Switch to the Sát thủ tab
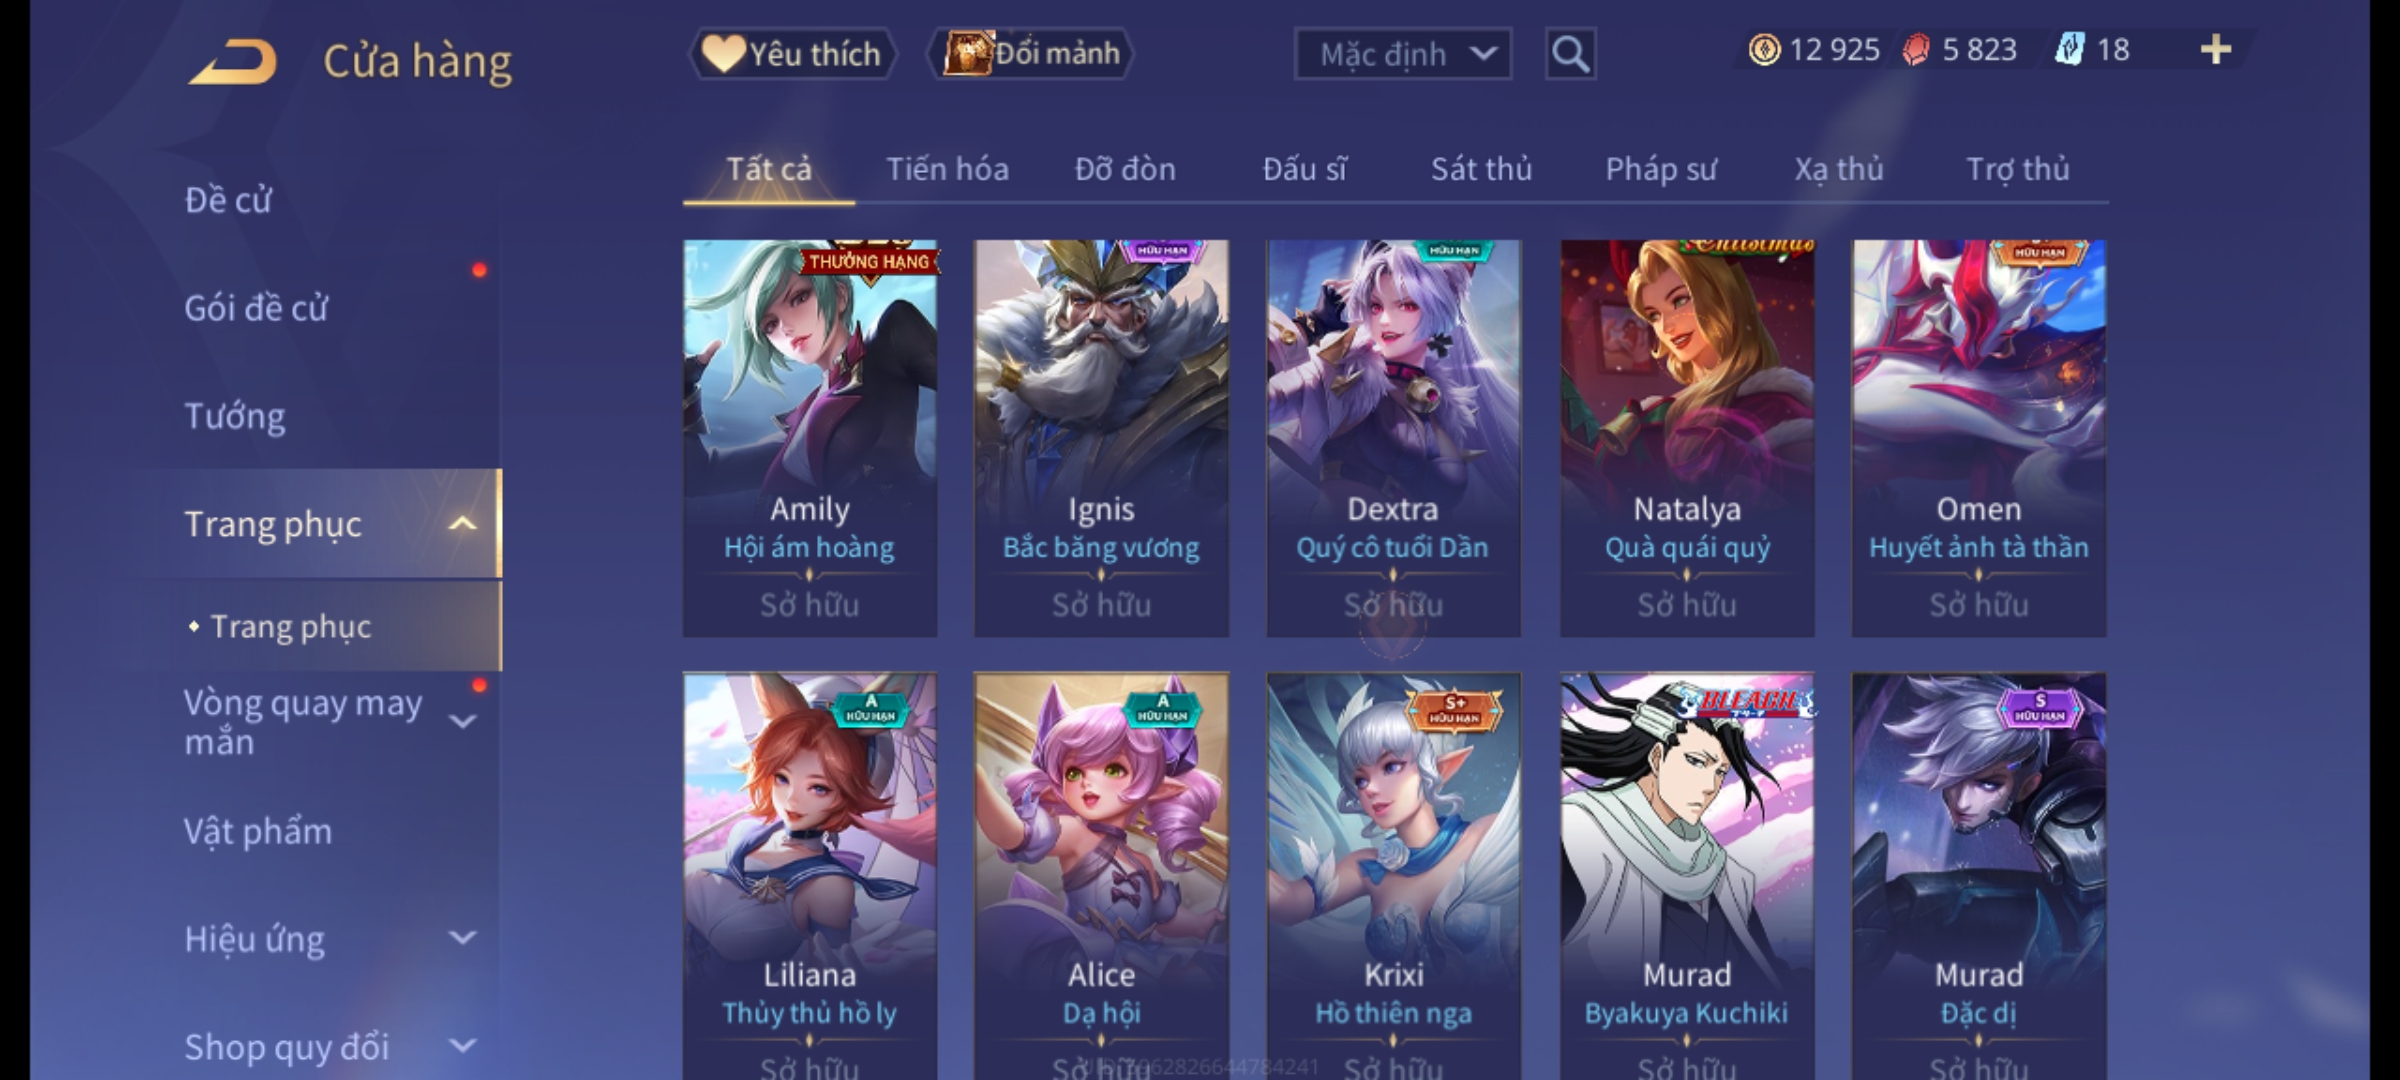 point(1481,170)
